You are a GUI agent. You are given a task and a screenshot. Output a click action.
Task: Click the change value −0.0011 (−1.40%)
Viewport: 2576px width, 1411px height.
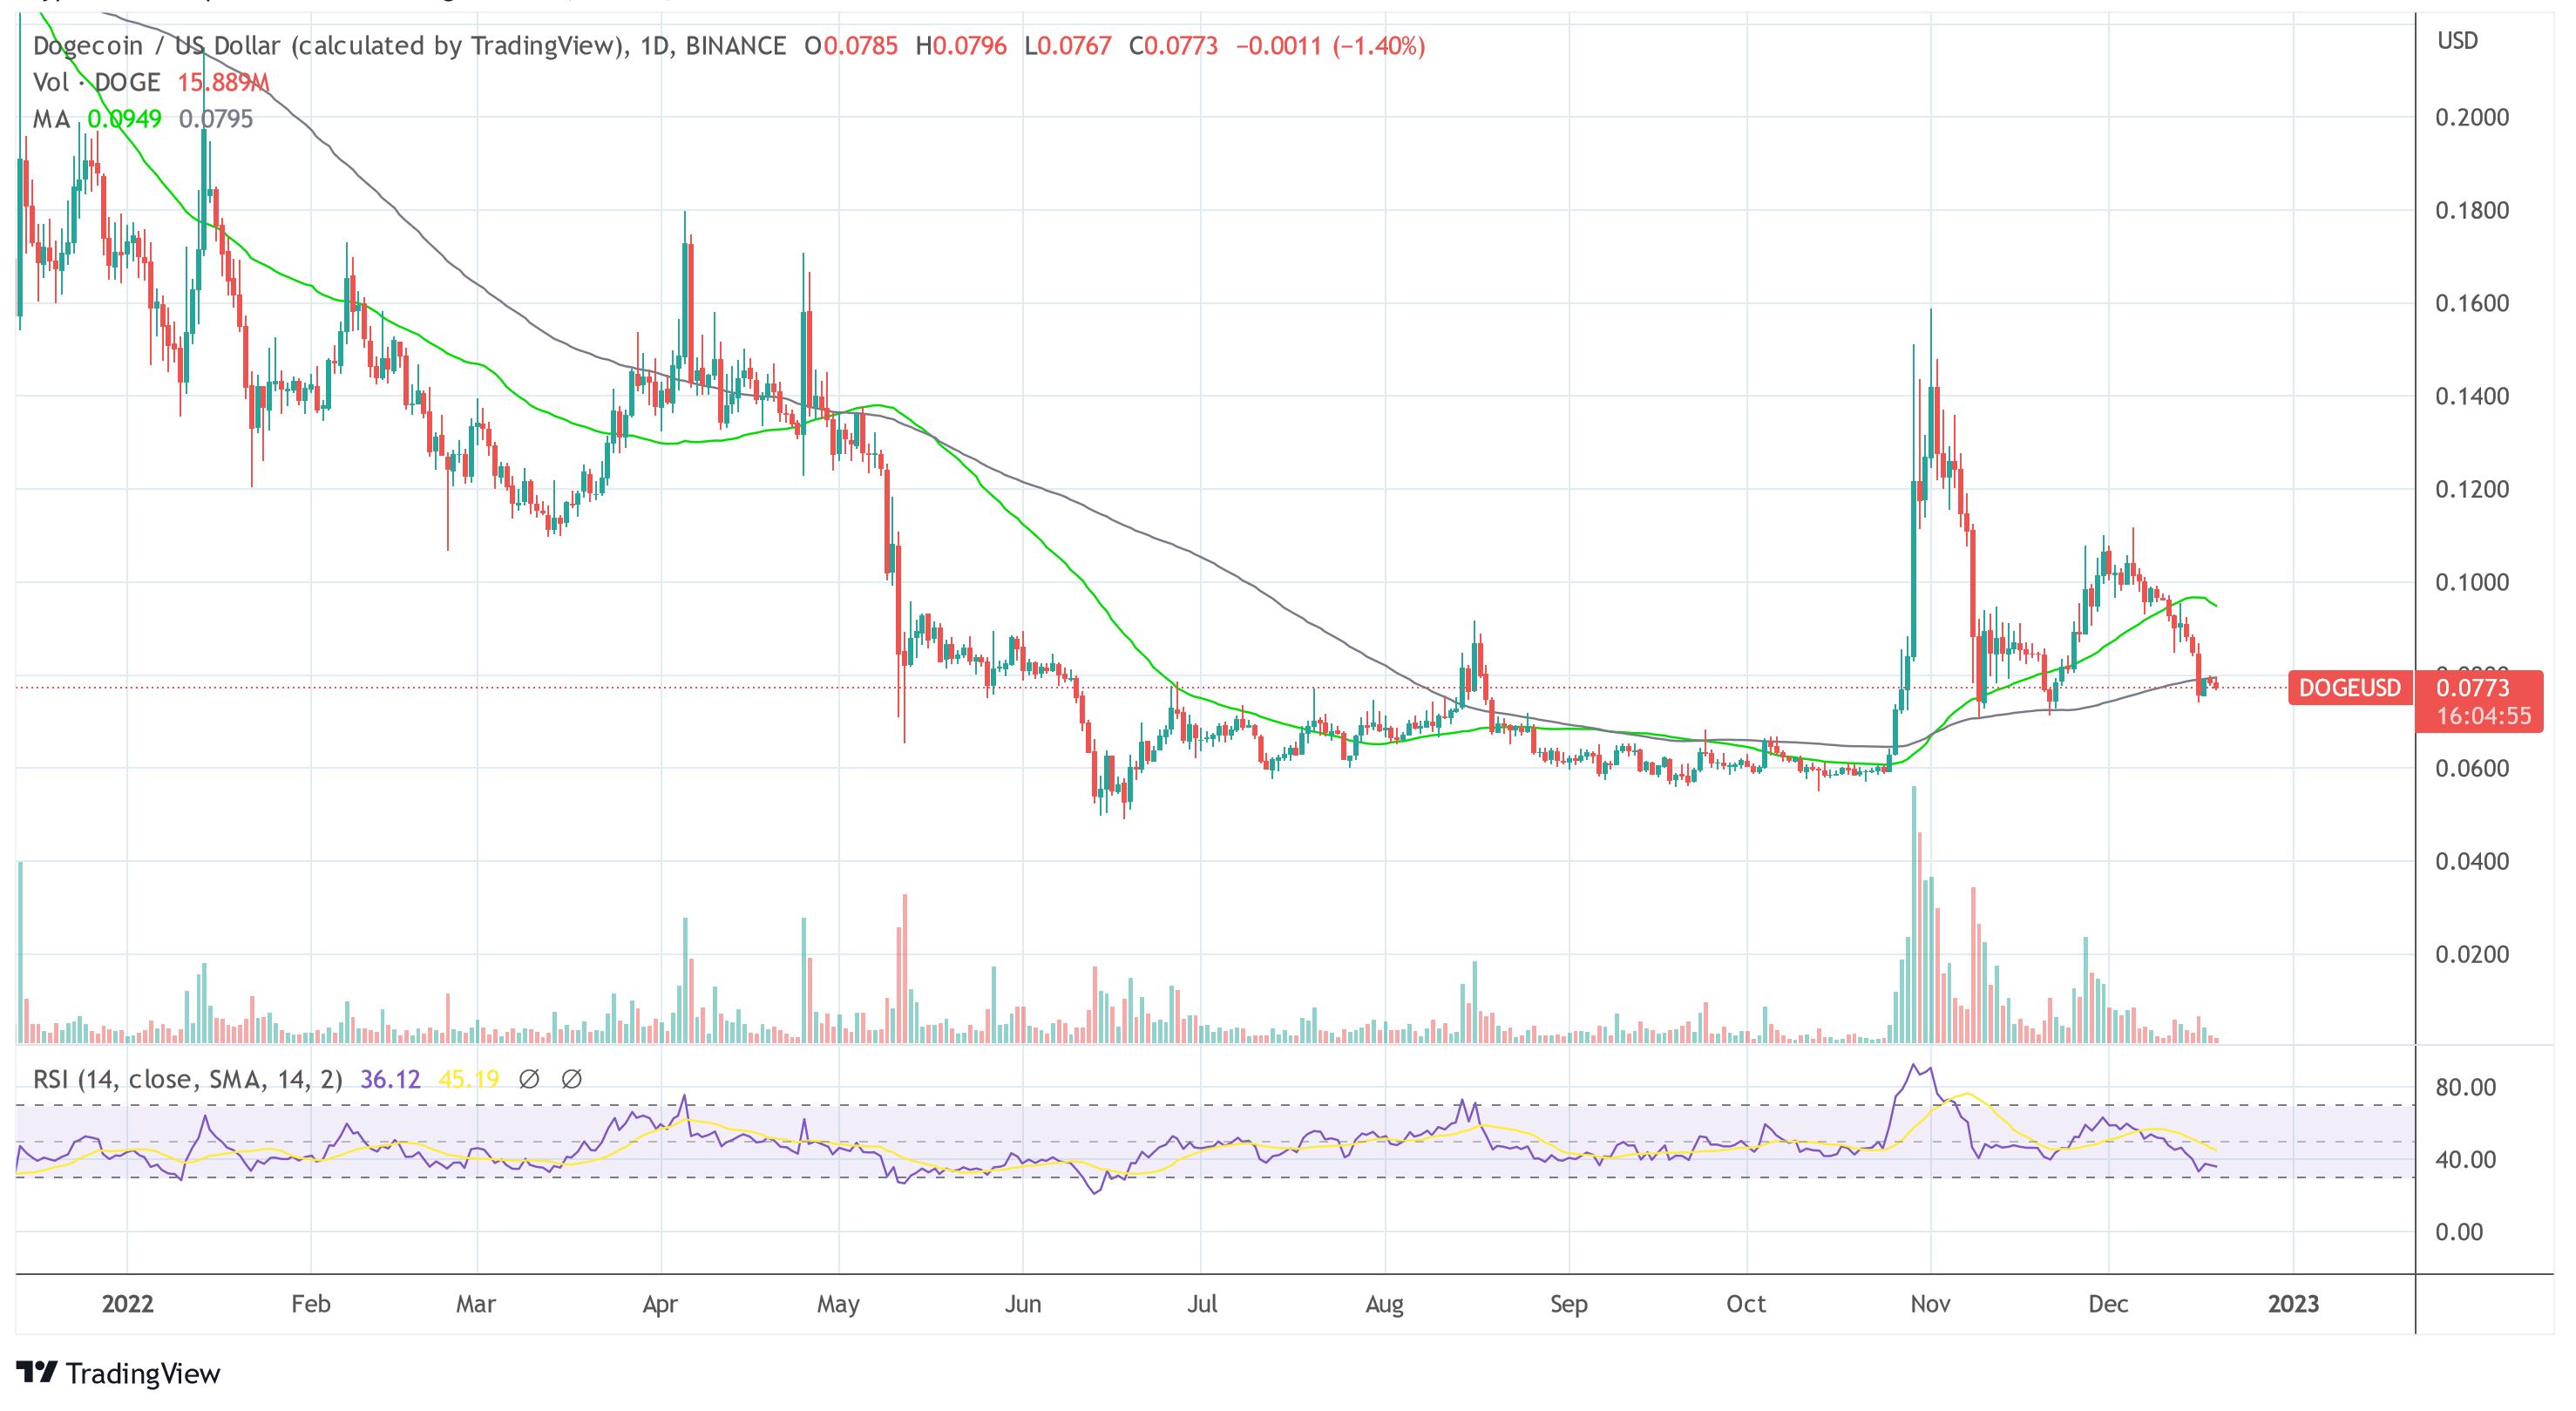coord(1331,46)
